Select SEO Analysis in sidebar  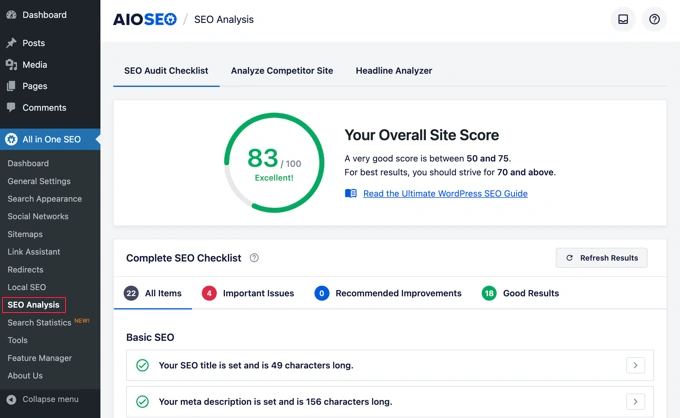point(33,305)
